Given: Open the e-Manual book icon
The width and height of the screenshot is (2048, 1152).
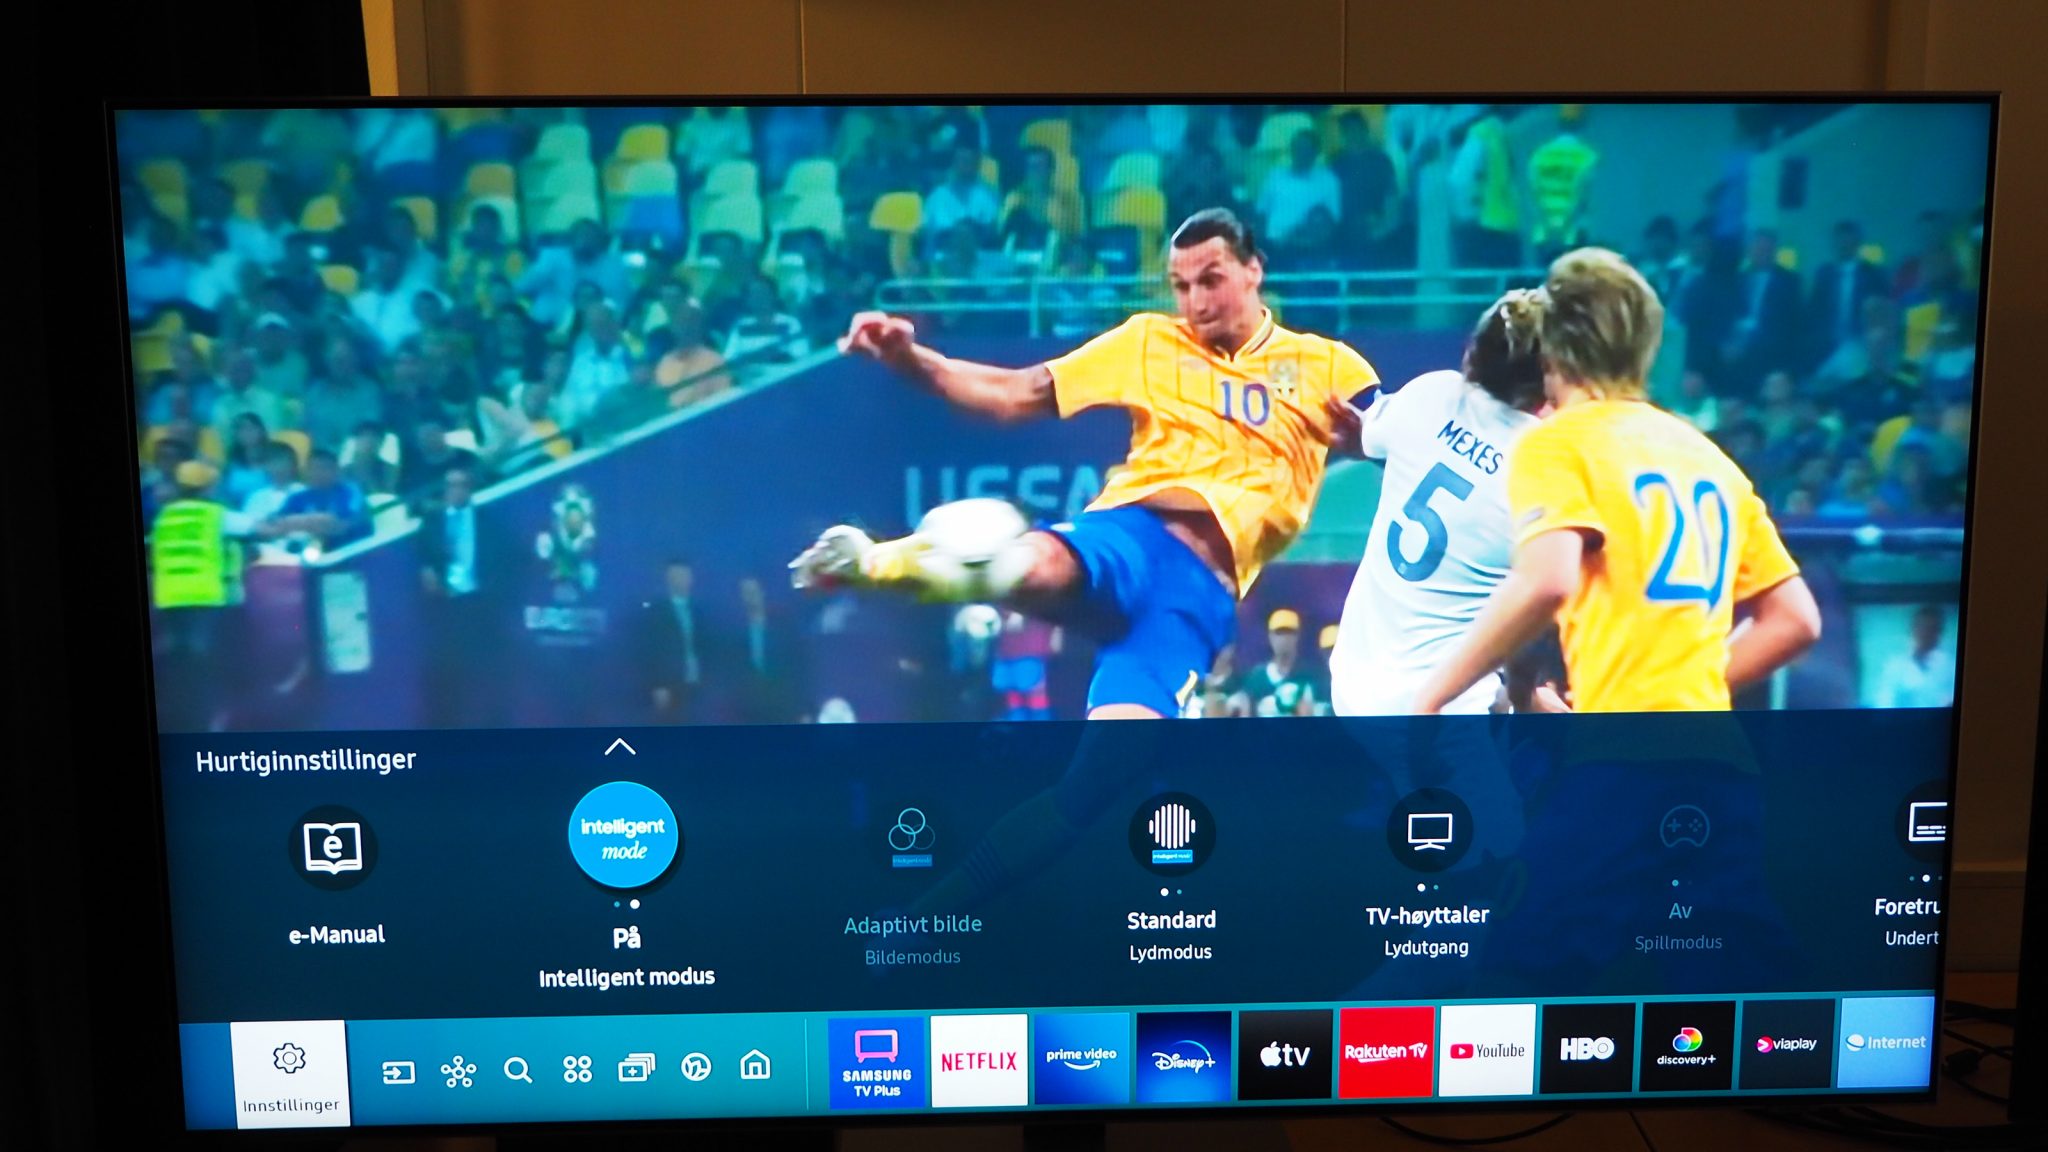Looking at the screenshot, I should (333, 848).
